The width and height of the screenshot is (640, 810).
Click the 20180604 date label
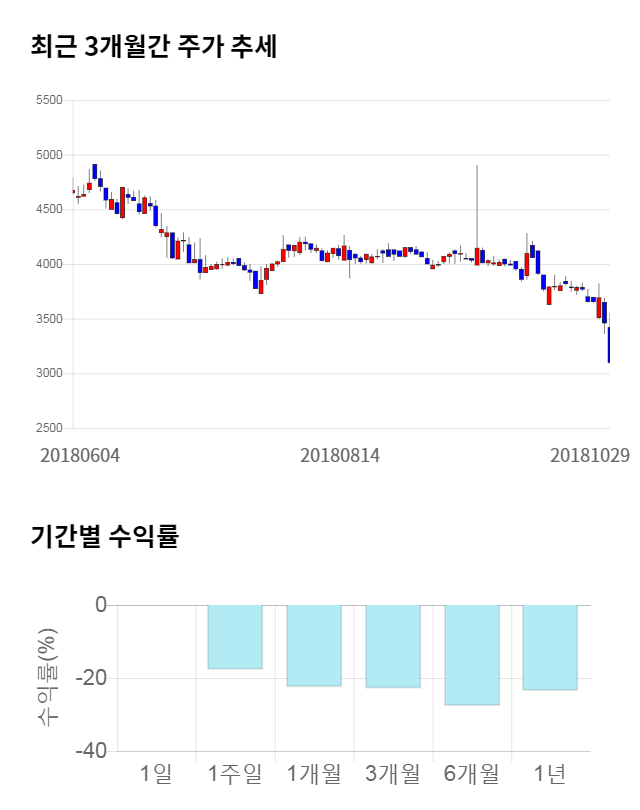pos(80,455)
